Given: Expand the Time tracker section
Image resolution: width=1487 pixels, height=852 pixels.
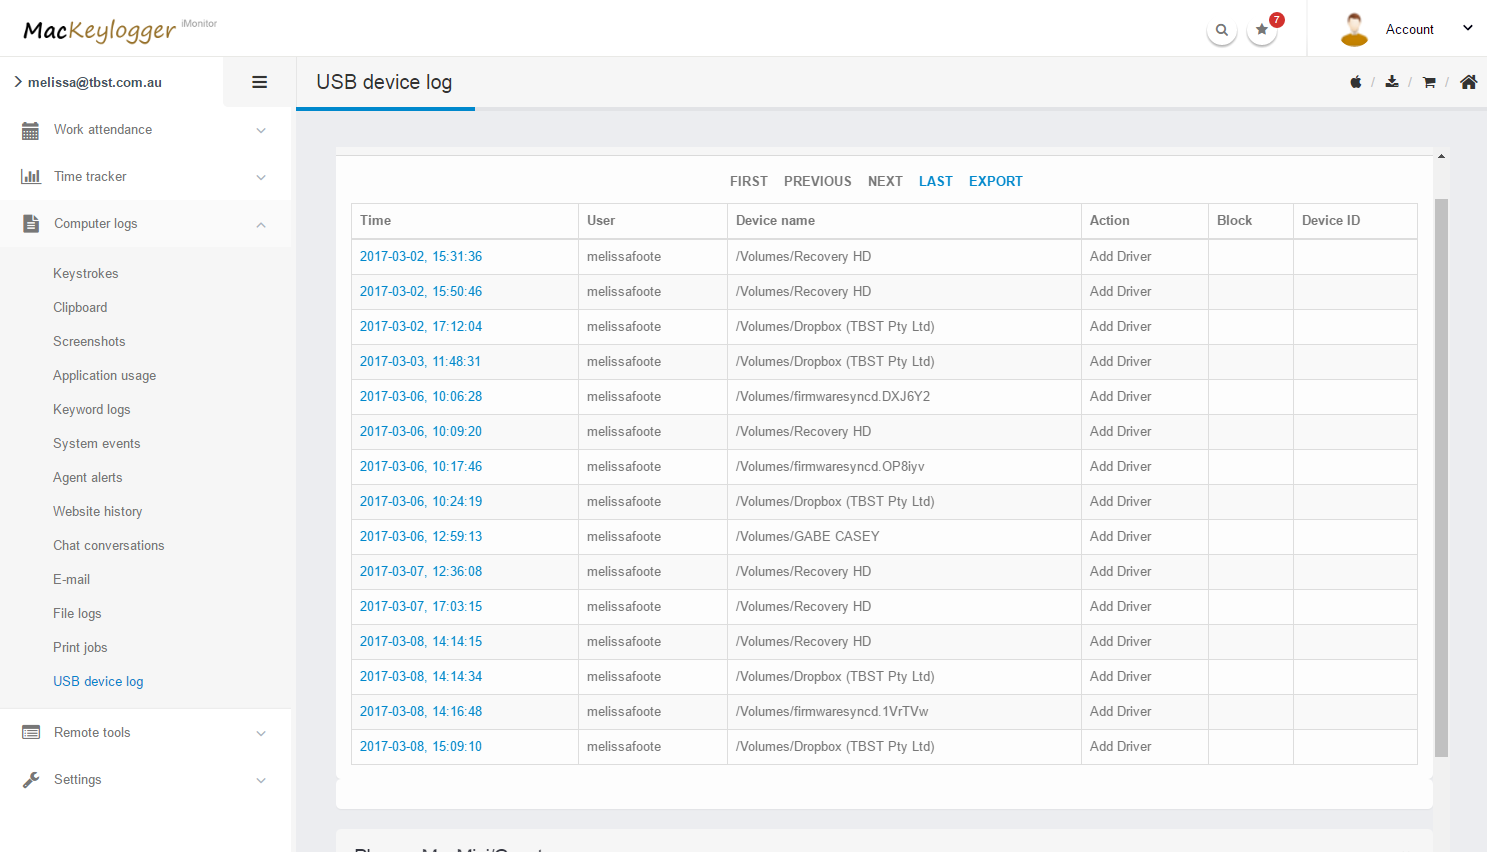Looking at the screenshot, I should click(145, 177).
